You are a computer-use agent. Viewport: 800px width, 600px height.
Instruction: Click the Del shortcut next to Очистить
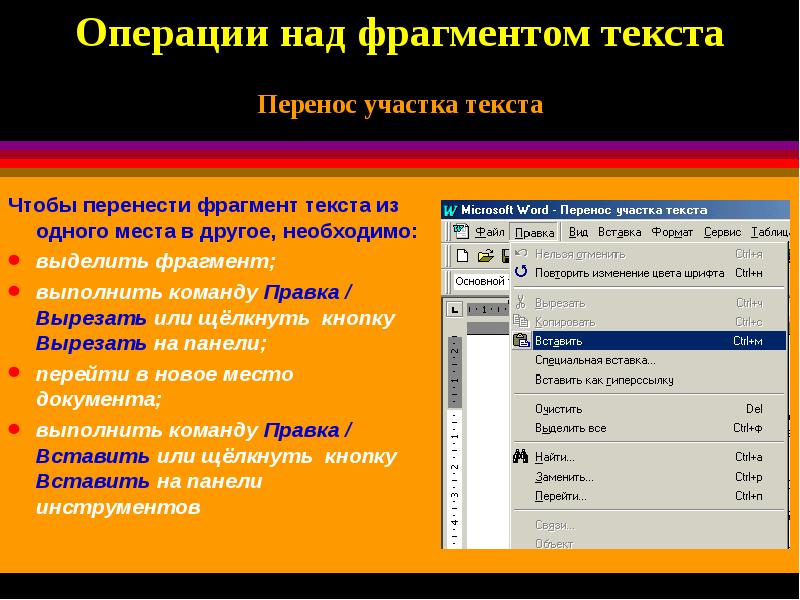click(754, 409)
